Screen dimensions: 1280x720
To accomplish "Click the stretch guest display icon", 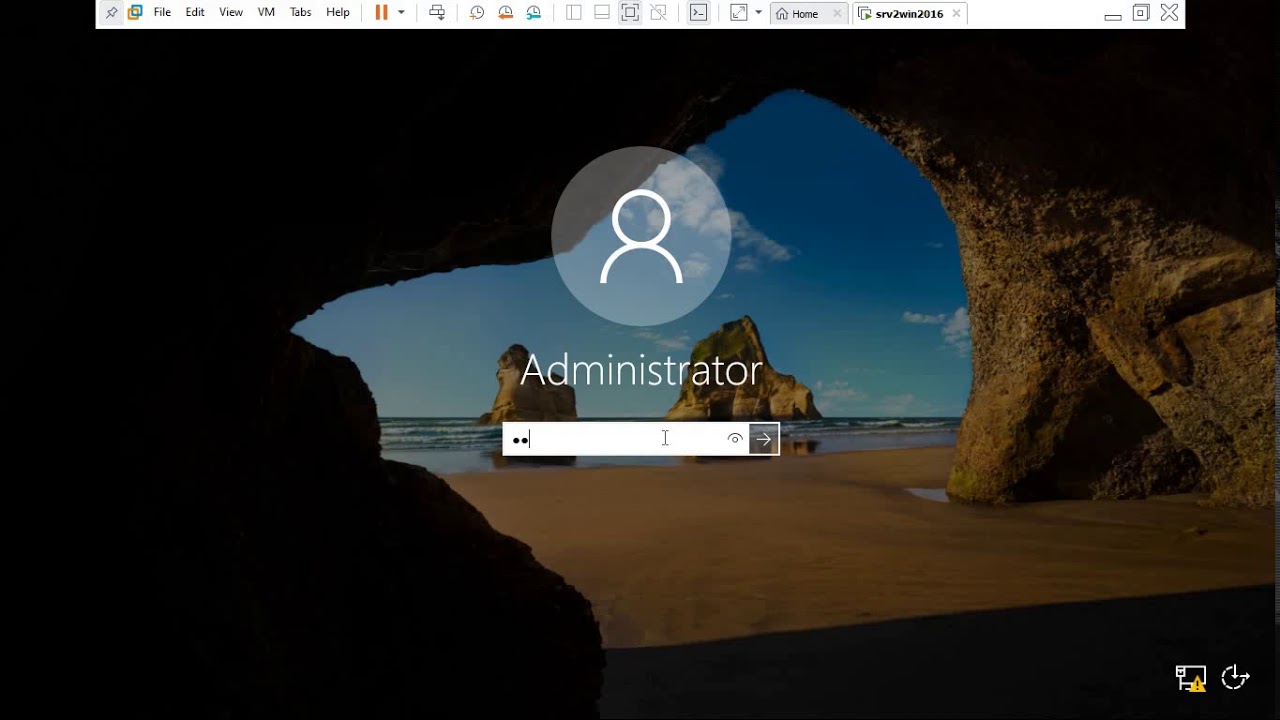I will pyautogui.click(x=739, y=13).
